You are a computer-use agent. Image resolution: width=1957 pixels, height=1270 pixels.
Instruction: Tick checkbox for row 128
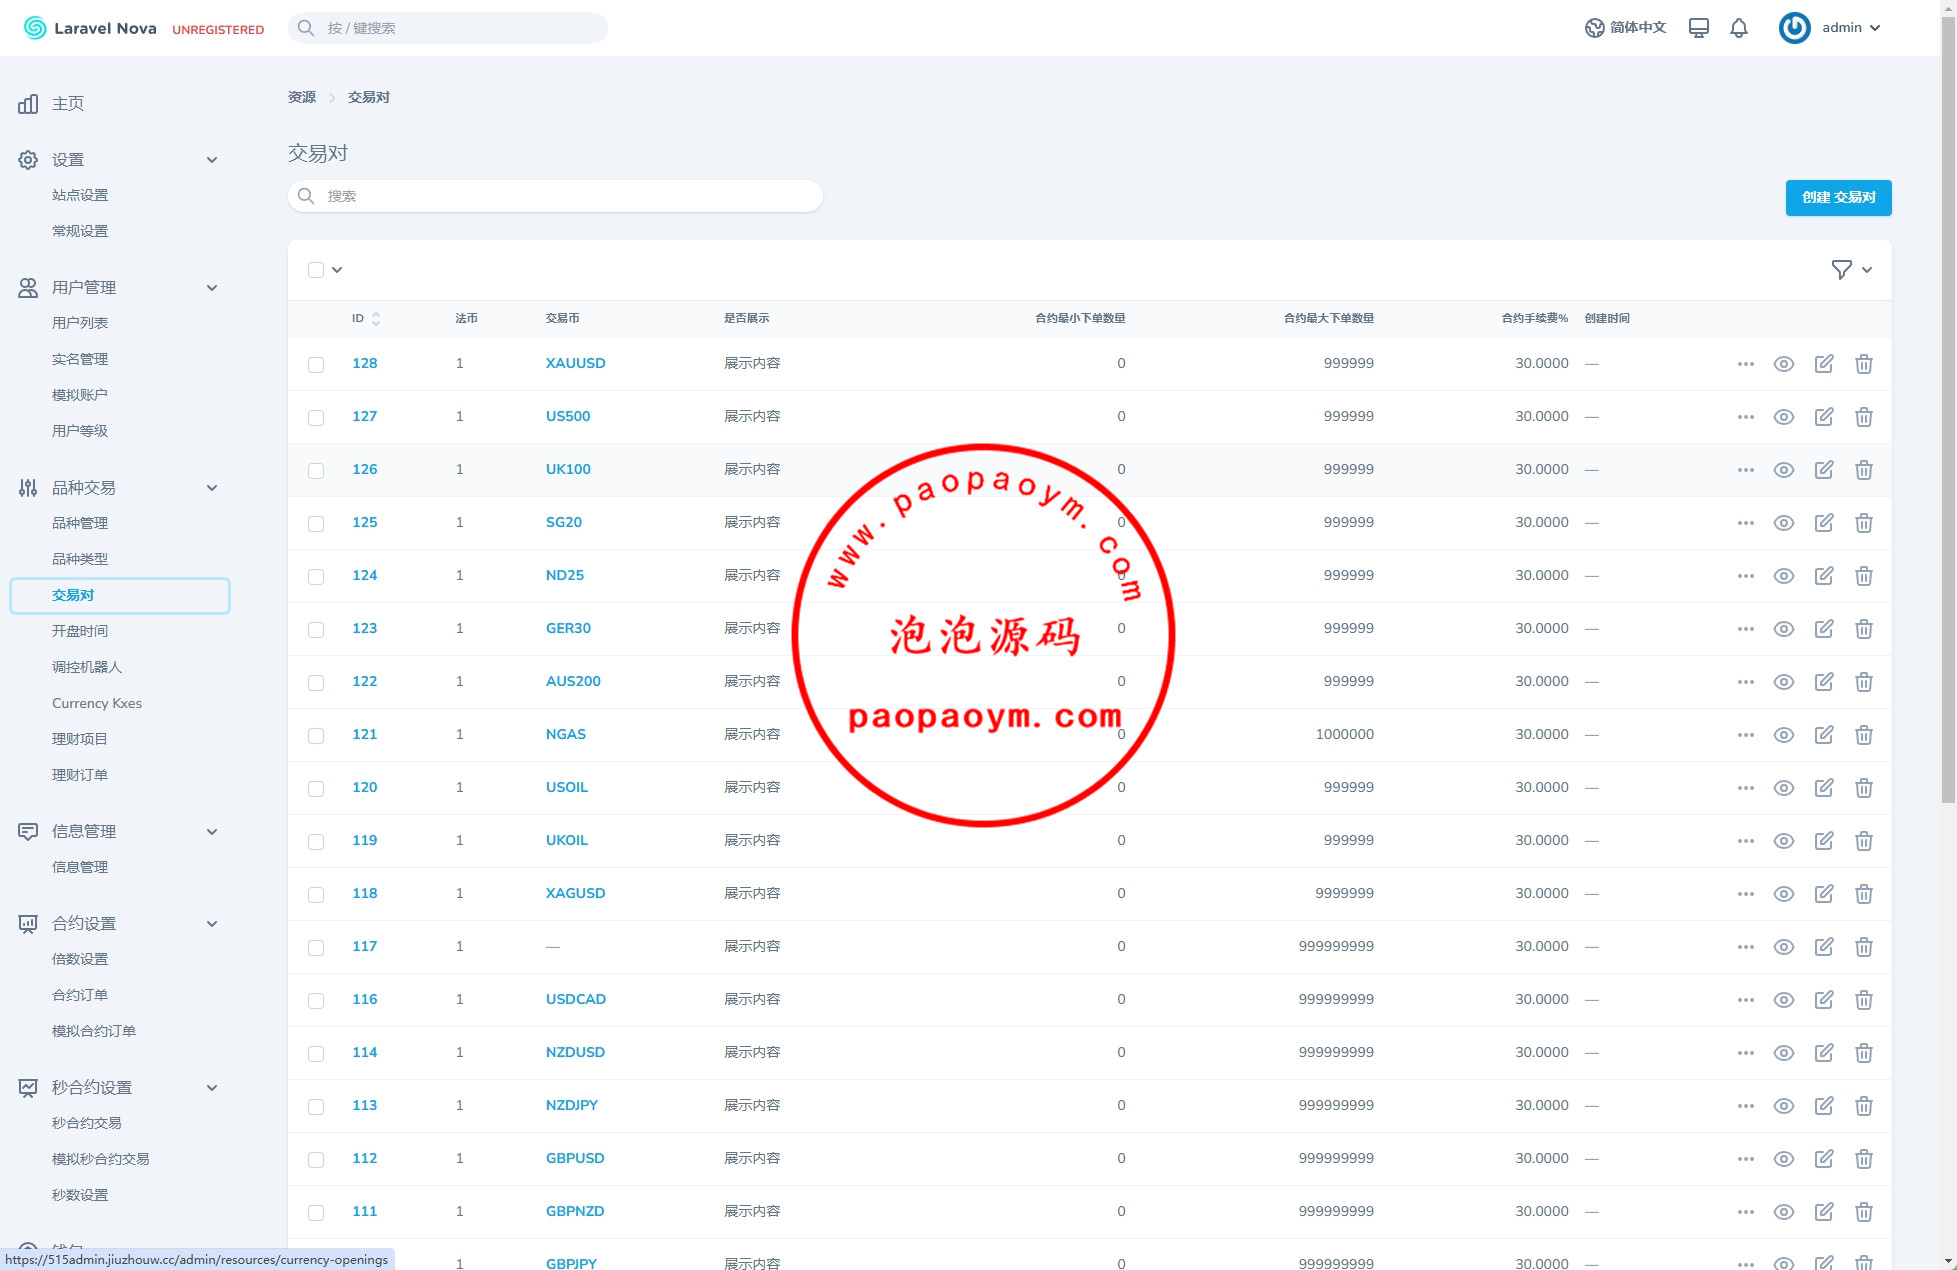pos(316,365)
